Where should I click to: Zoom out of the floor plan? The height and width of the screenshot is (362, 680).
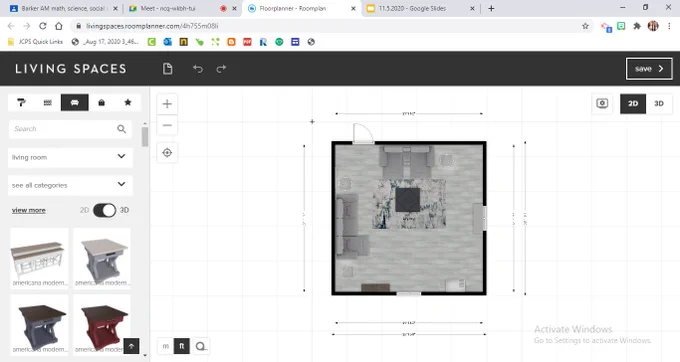[x=167, y=125]
